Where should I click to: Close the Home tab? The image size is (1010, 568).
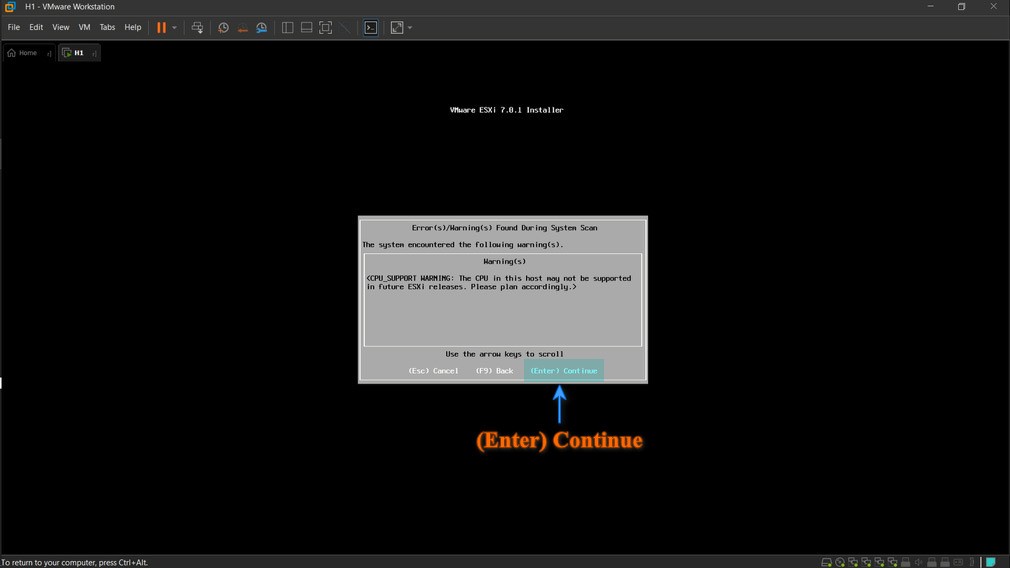tap(49, 53)
